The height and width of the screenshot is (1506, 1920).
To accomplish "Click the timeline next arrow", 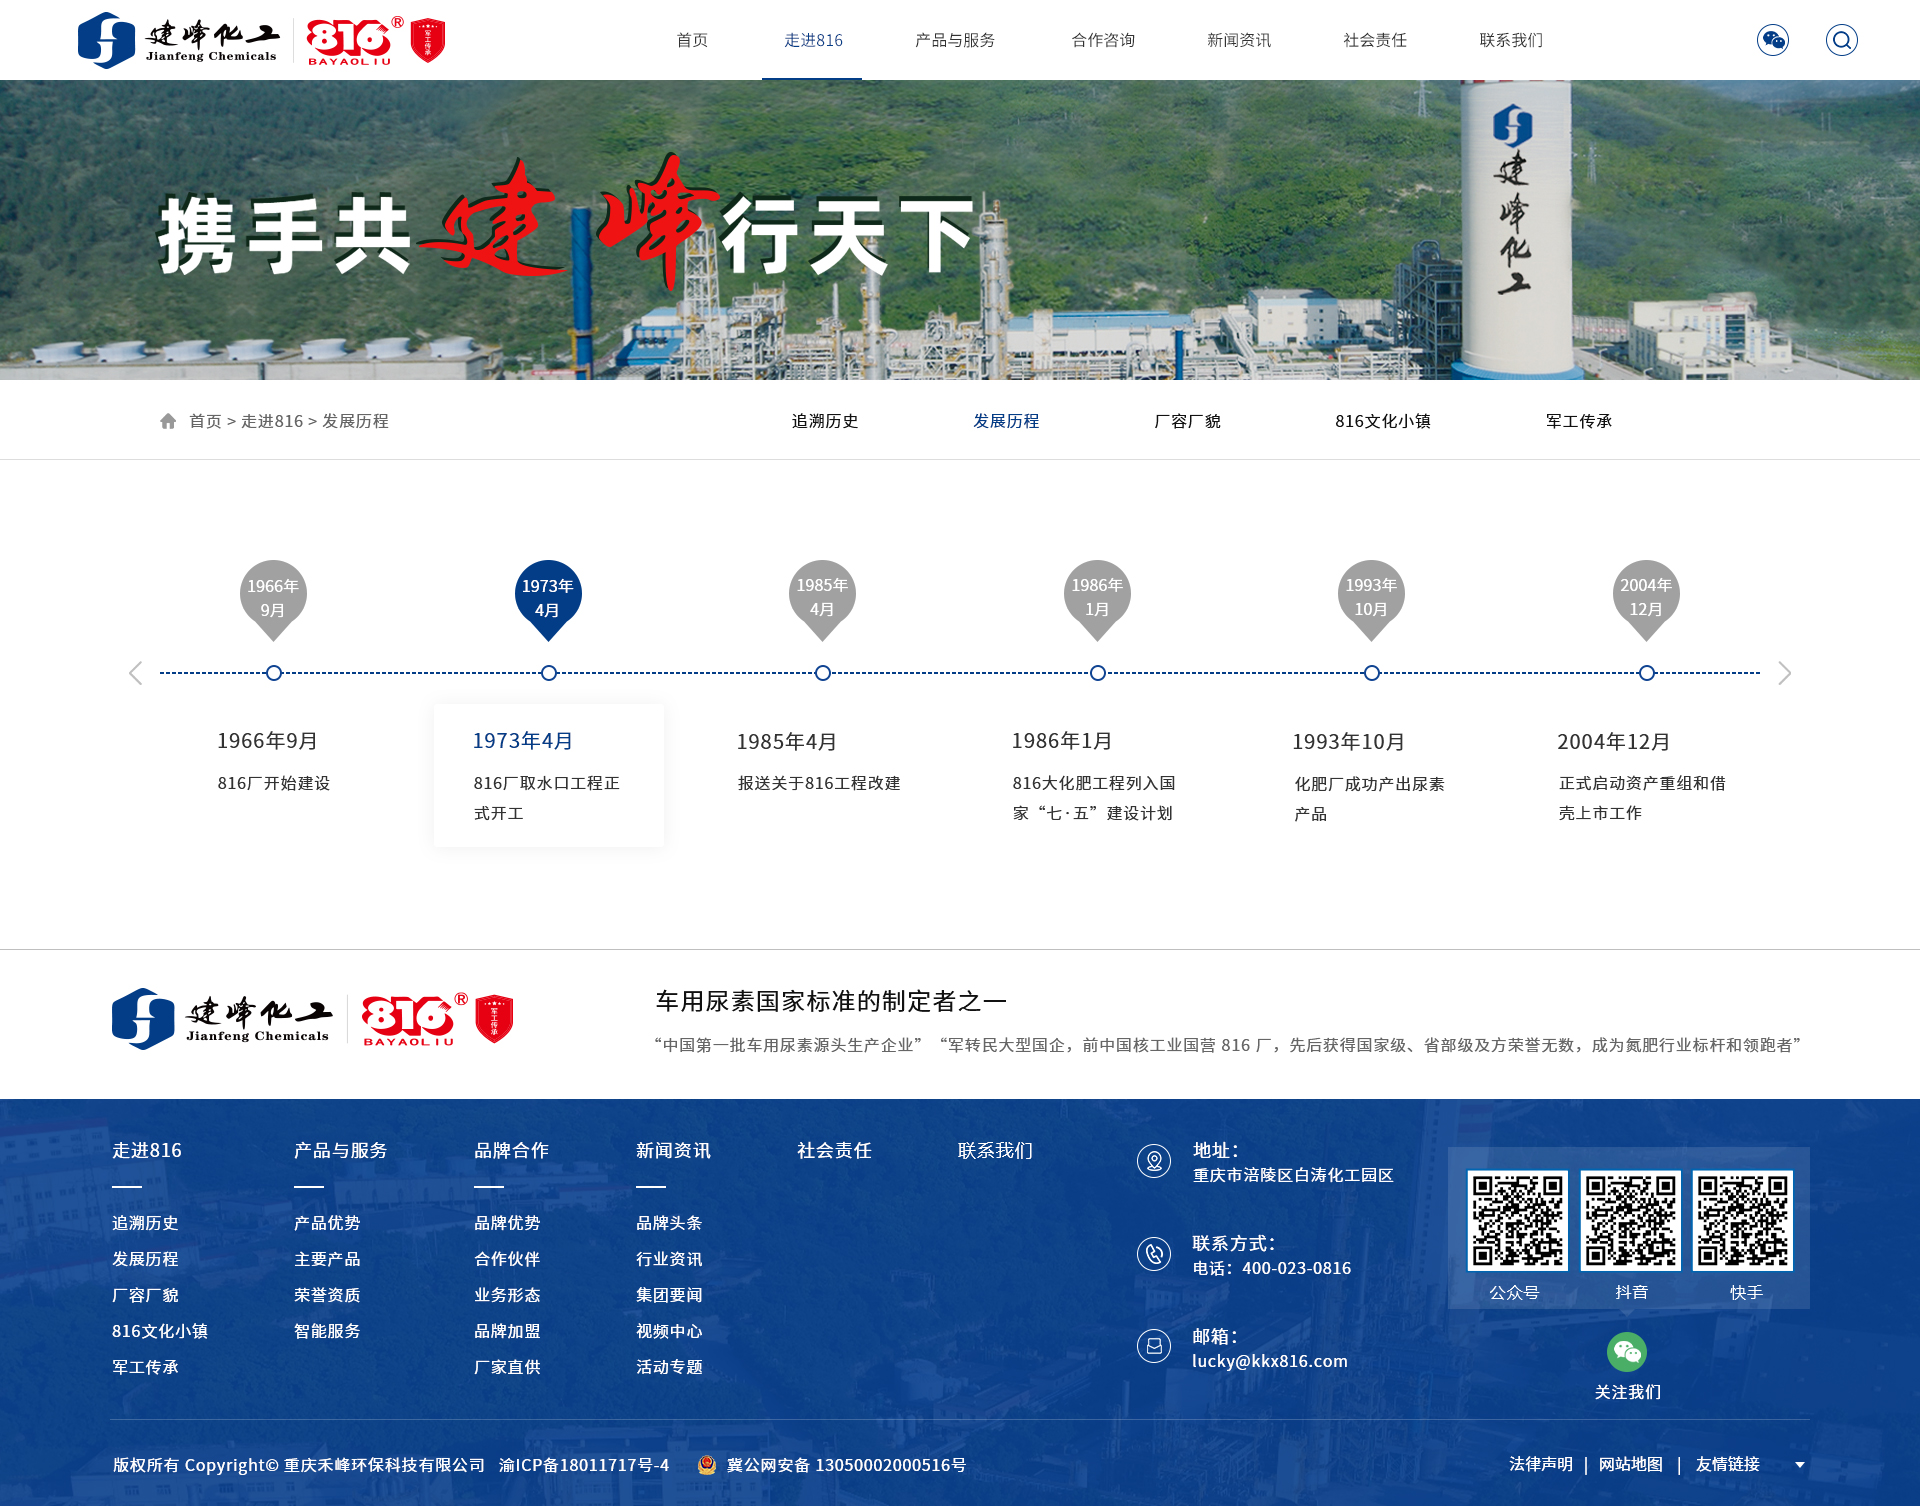I will click(1784, 673).
